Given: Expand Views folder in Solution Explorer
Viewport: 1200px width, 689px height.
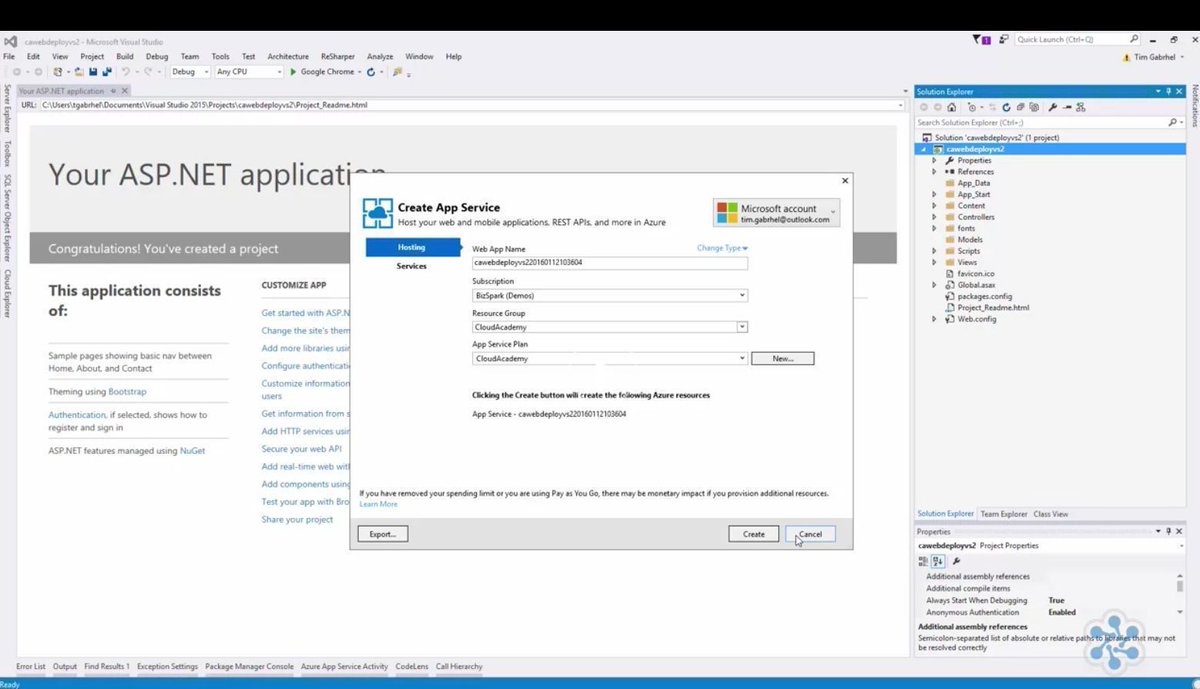Looking at the screenshot, I should [935, 262].
